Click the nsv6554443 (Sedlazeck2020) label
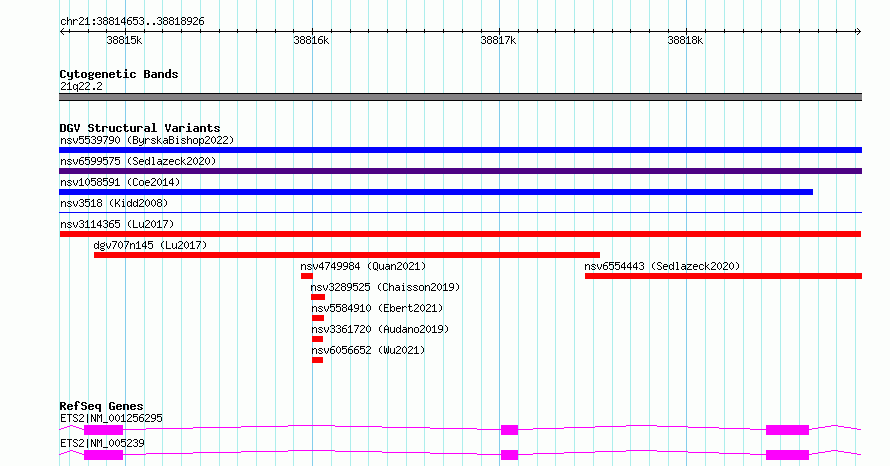The width and height of the screenshot is (890, 466). pos(662,266)
